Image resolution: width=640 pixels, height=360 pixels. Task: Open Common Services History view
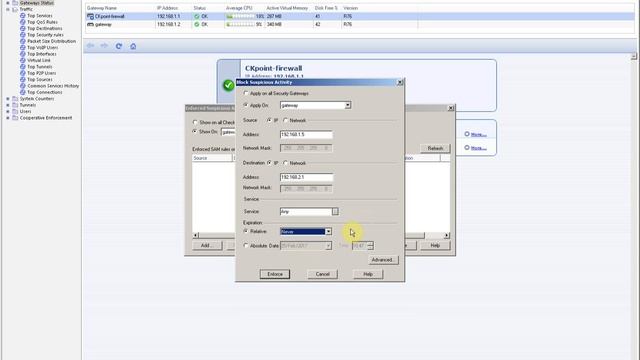click(x=53, y=86)
